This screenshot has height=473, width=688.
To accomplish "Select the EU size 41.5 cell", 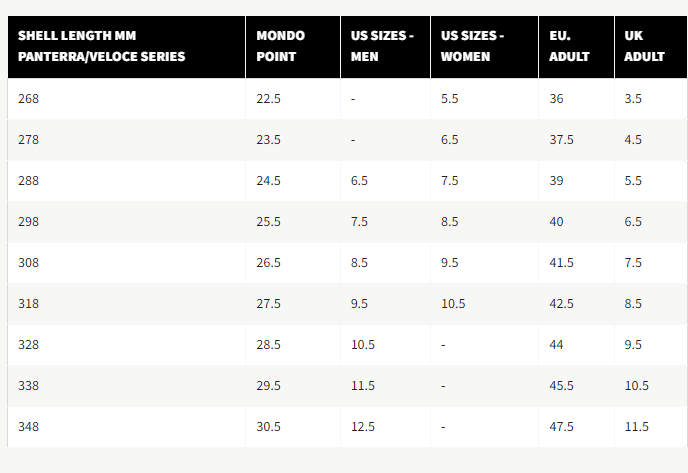I will [562, 263].
